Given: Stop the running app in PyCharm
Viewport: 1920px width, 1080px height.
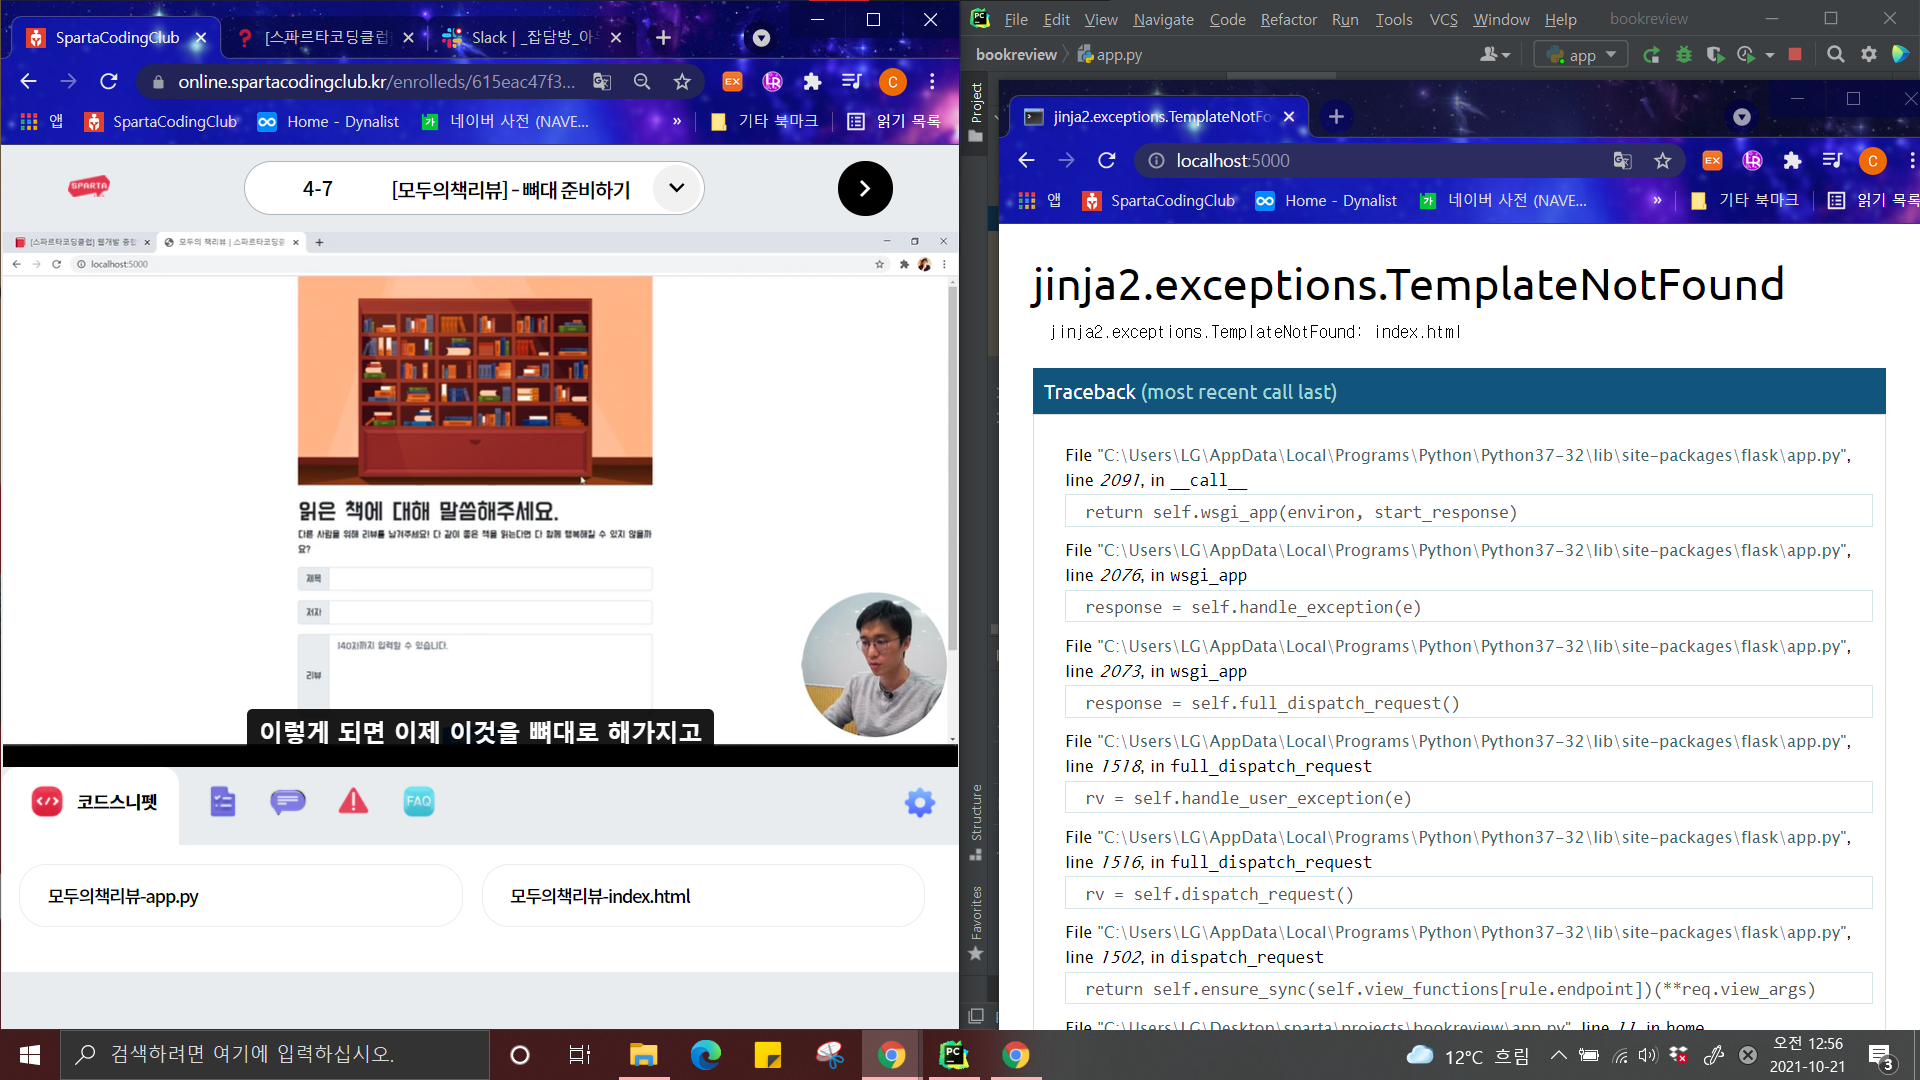Looking at the screenshot, I should (x=1795, y=55).
